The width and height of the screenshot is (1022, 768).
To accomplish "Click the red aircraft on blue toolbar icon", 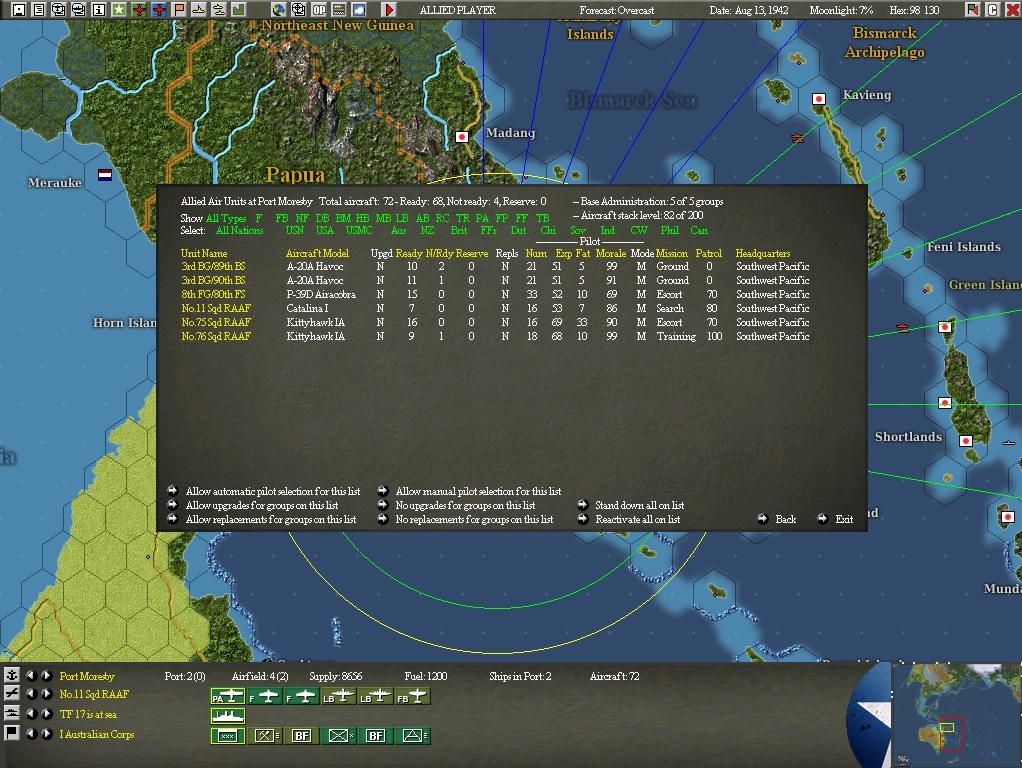I will tap(159, 10).
